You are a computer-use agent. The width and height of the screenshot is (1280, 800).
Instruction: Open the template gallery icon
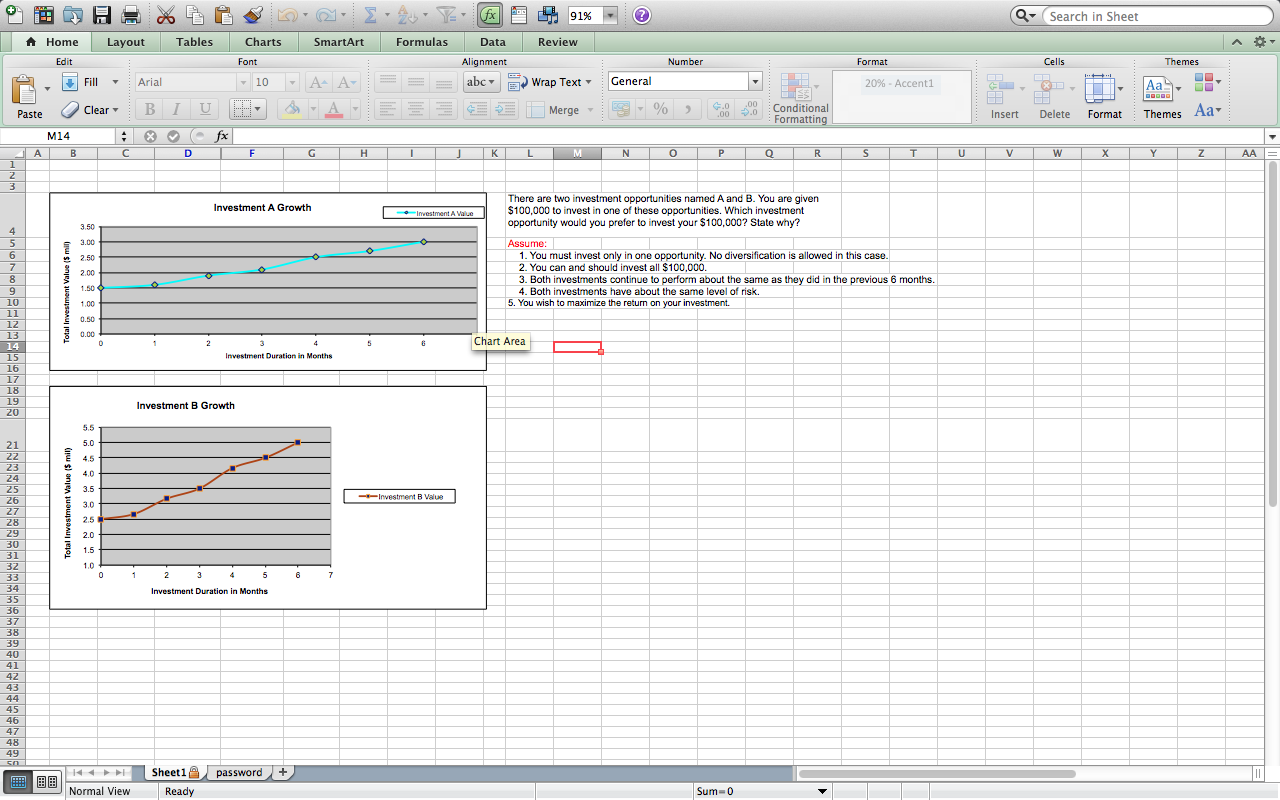click(x=43, y=15)
